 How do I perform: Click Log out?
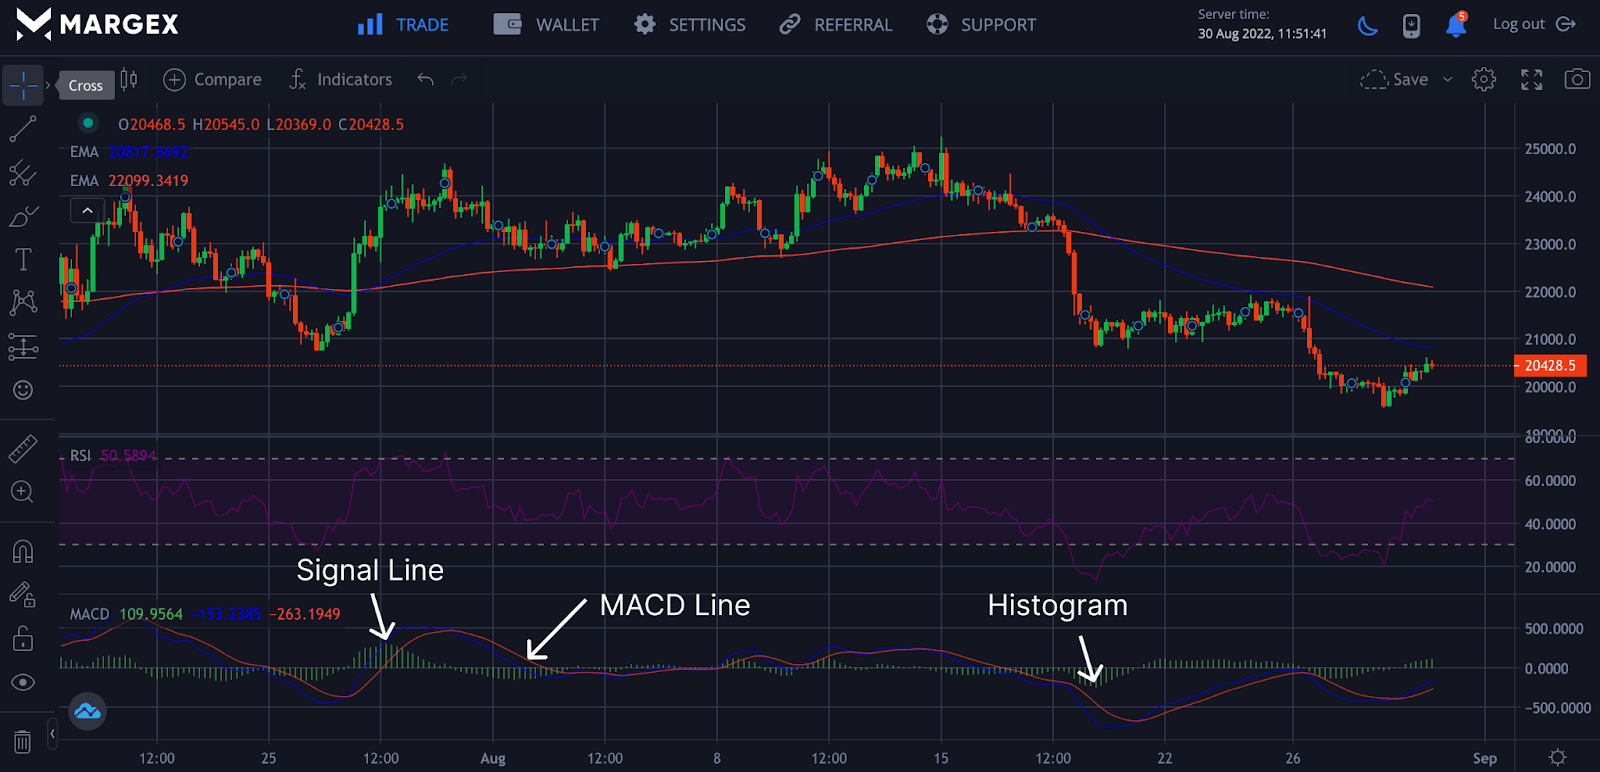pyautogui.click(x=1533, y=24)
